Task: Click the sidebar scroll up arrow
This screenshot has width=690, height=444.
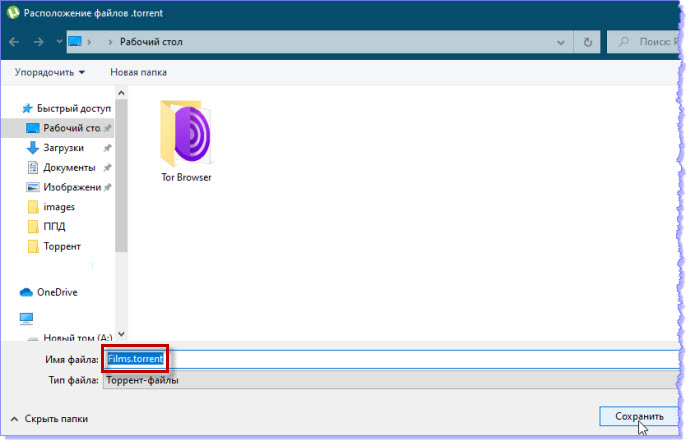Action: click(x=121, y=93)
